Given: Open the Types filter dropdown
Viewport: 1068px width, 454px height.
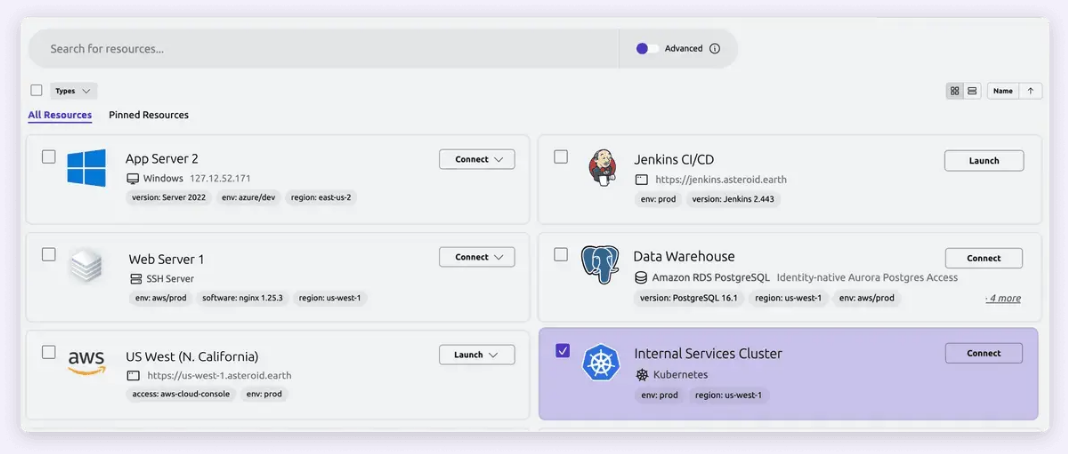Looking at the screenshot, I should [x=74, y=91].
